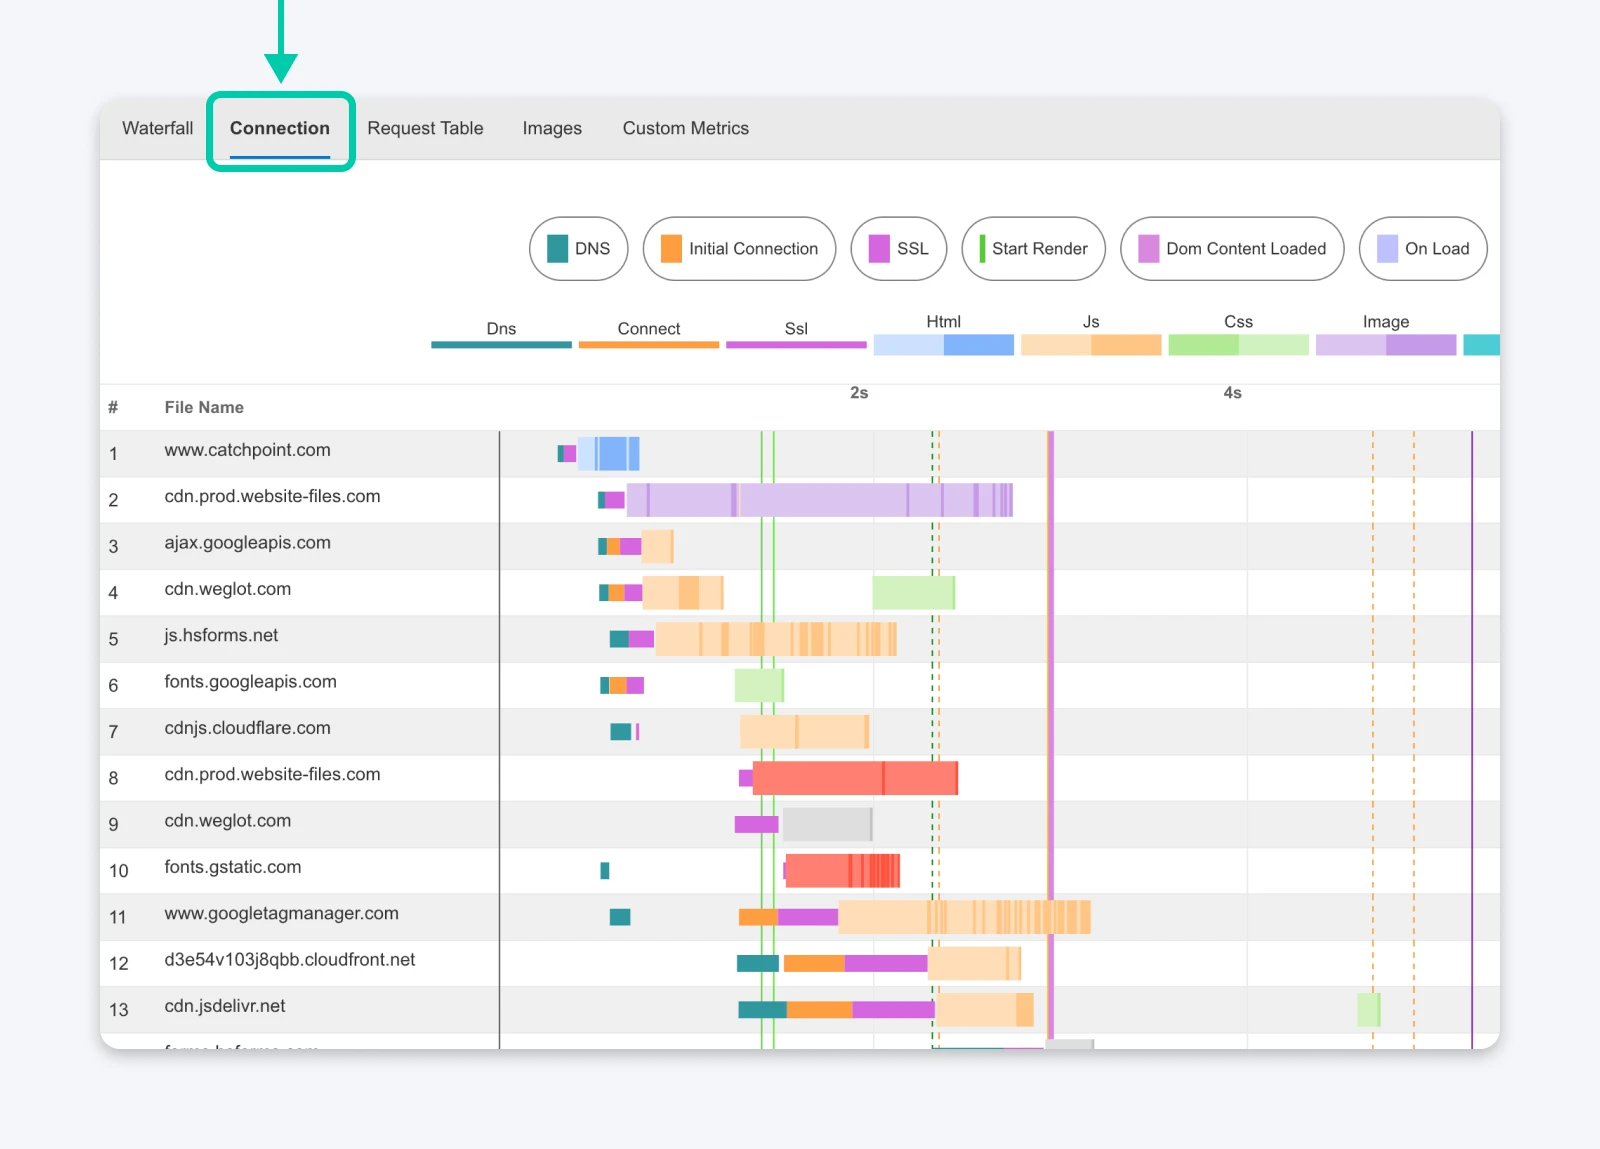Toggle the DNS legend pill filter
Image resolution: width=1600 pixels, height=1149 pixels.
click(x=578, y=249)
